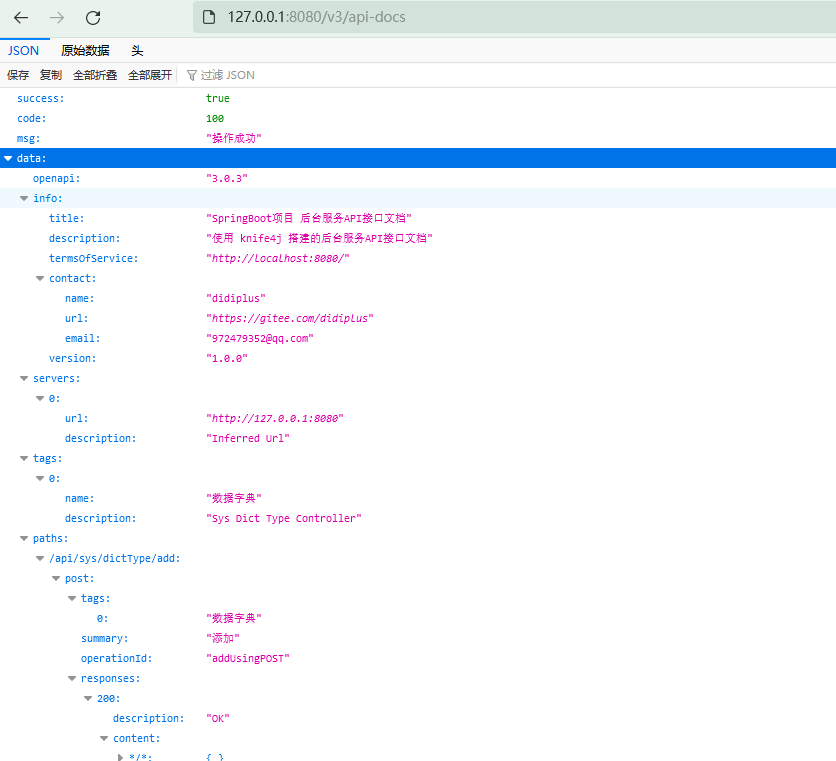Viewport: 836px width, 761px height.
Task: Collapse the paths node
Action: tap(23, 538)
